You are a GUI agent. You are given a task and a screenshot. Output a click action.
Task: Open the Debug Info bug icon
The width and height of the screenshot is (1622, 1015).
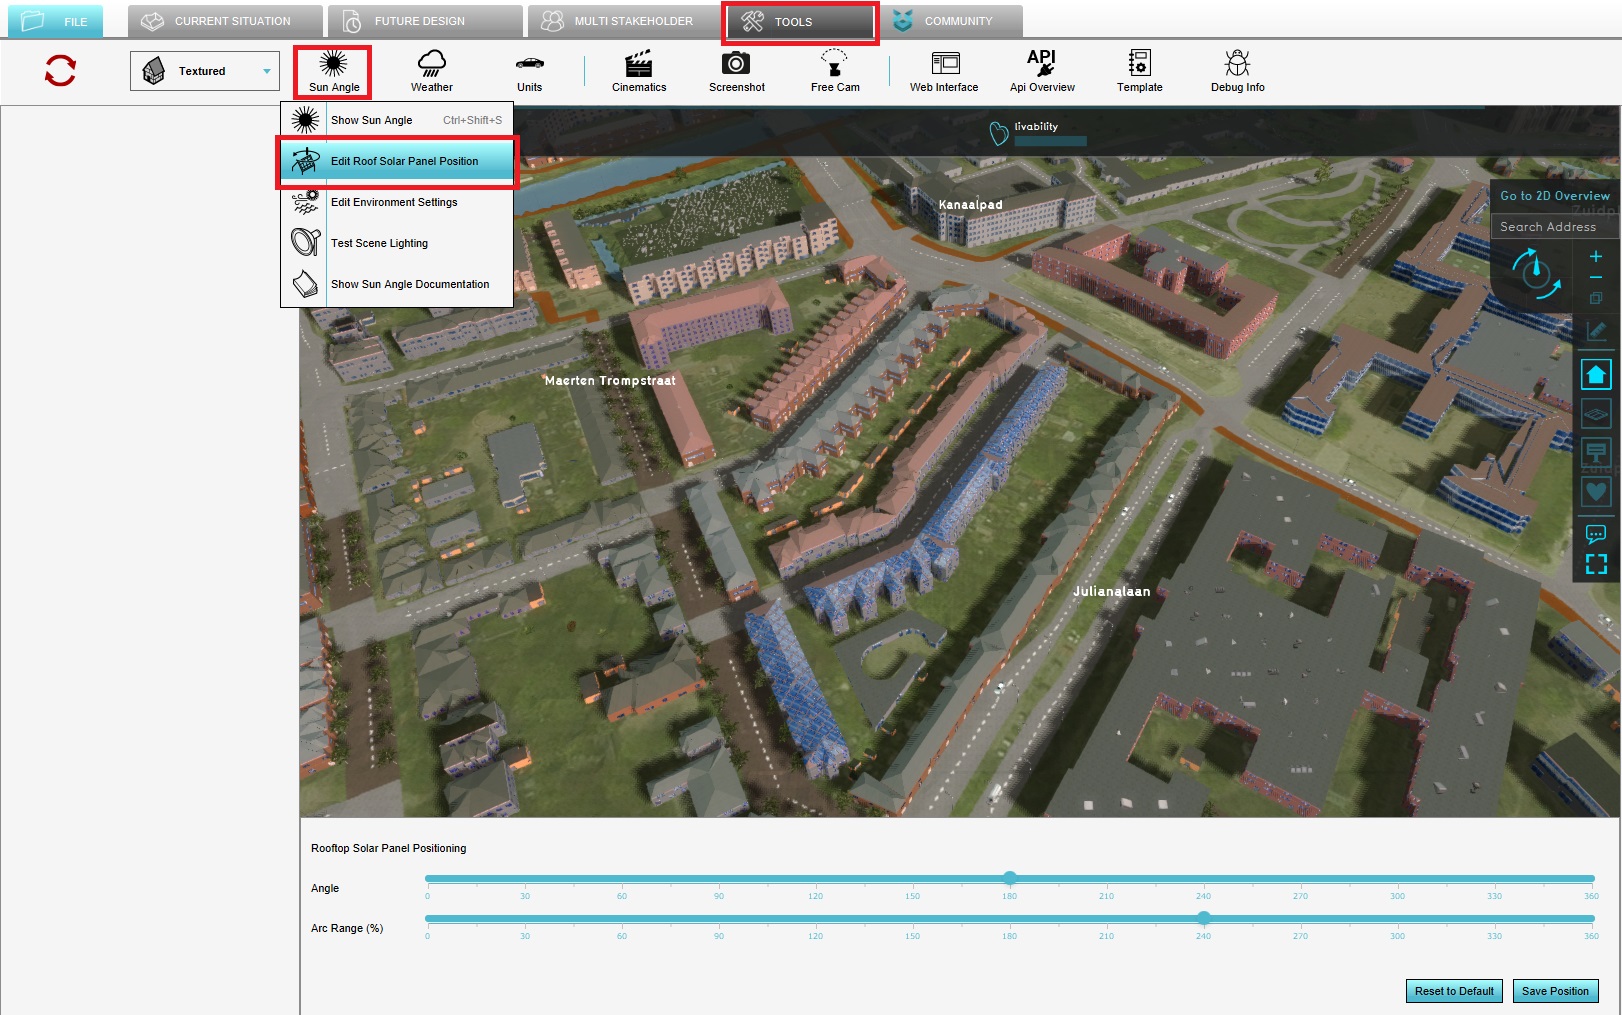(1237, 71)
